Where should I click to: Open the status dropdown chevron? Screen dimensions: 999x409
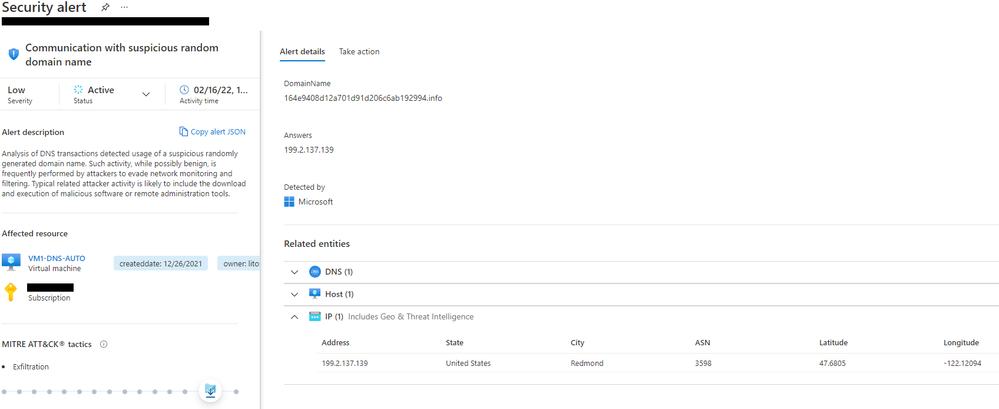pos(146,94)
